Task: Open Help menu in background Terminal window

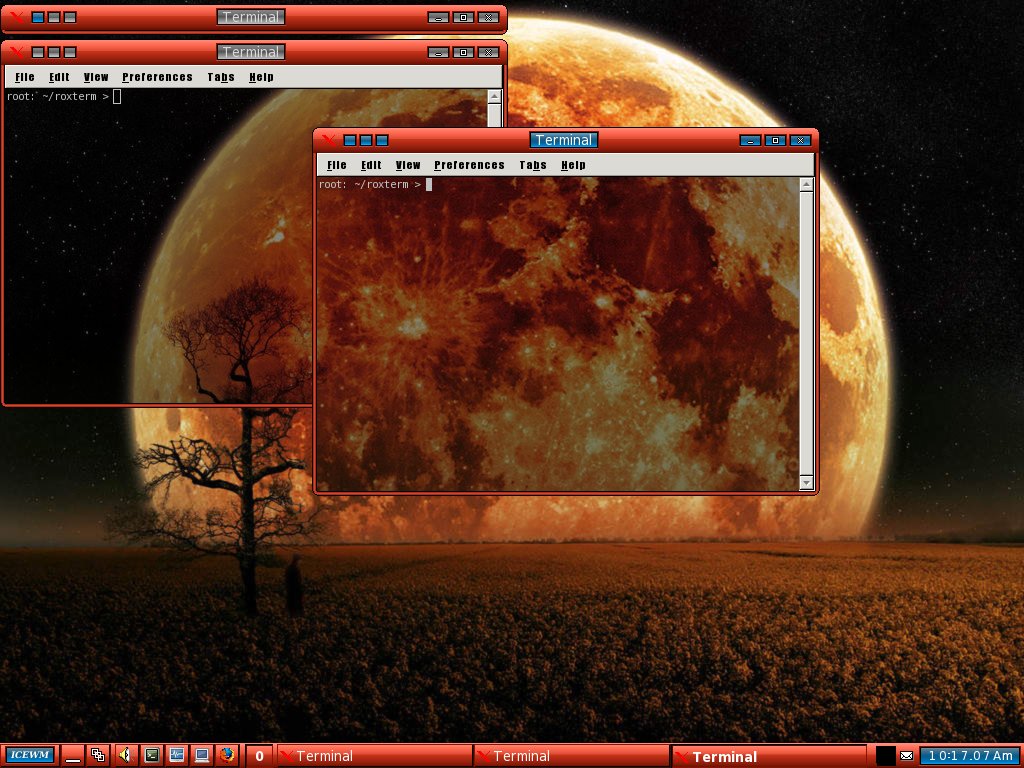Action: click(x=261, y=77)
